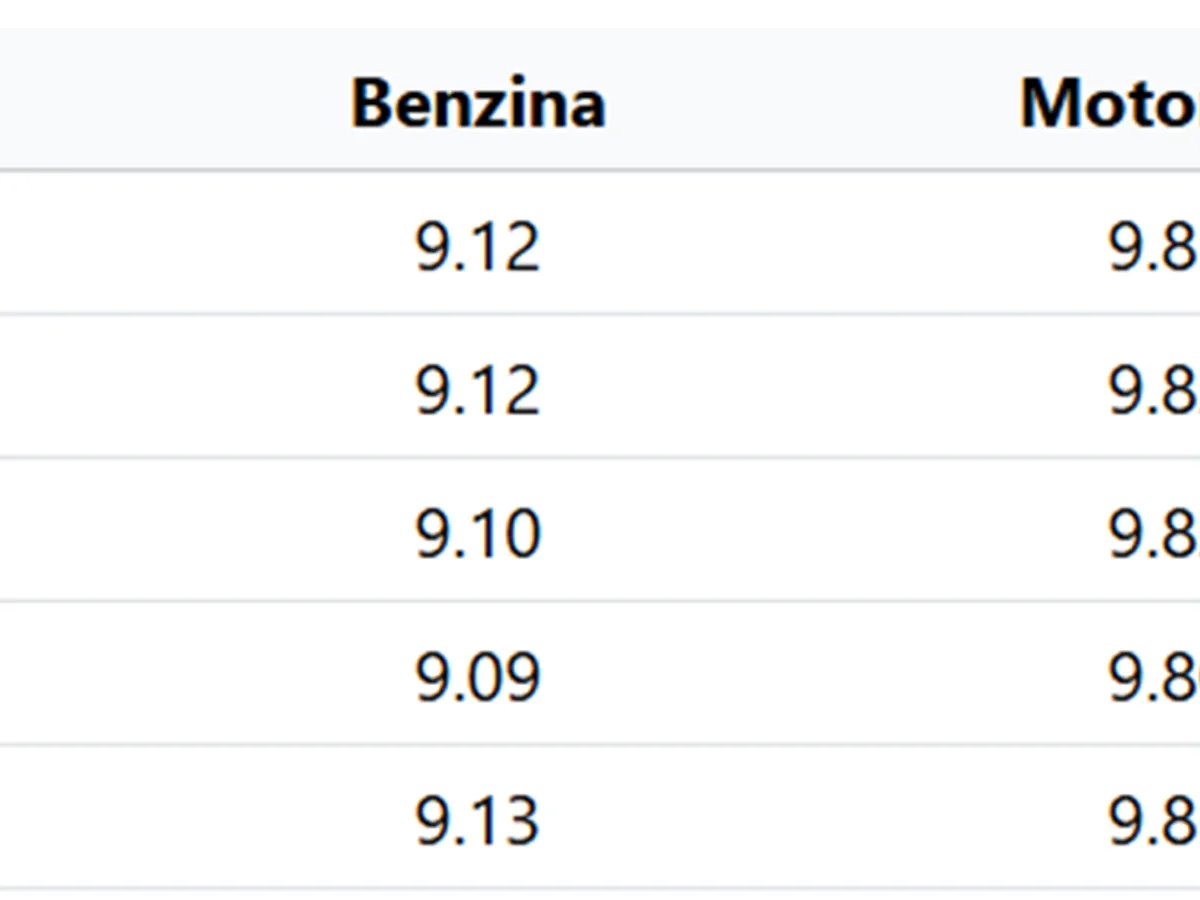
Task: Click blank area left of 9.13
Action: pos(150,820)
